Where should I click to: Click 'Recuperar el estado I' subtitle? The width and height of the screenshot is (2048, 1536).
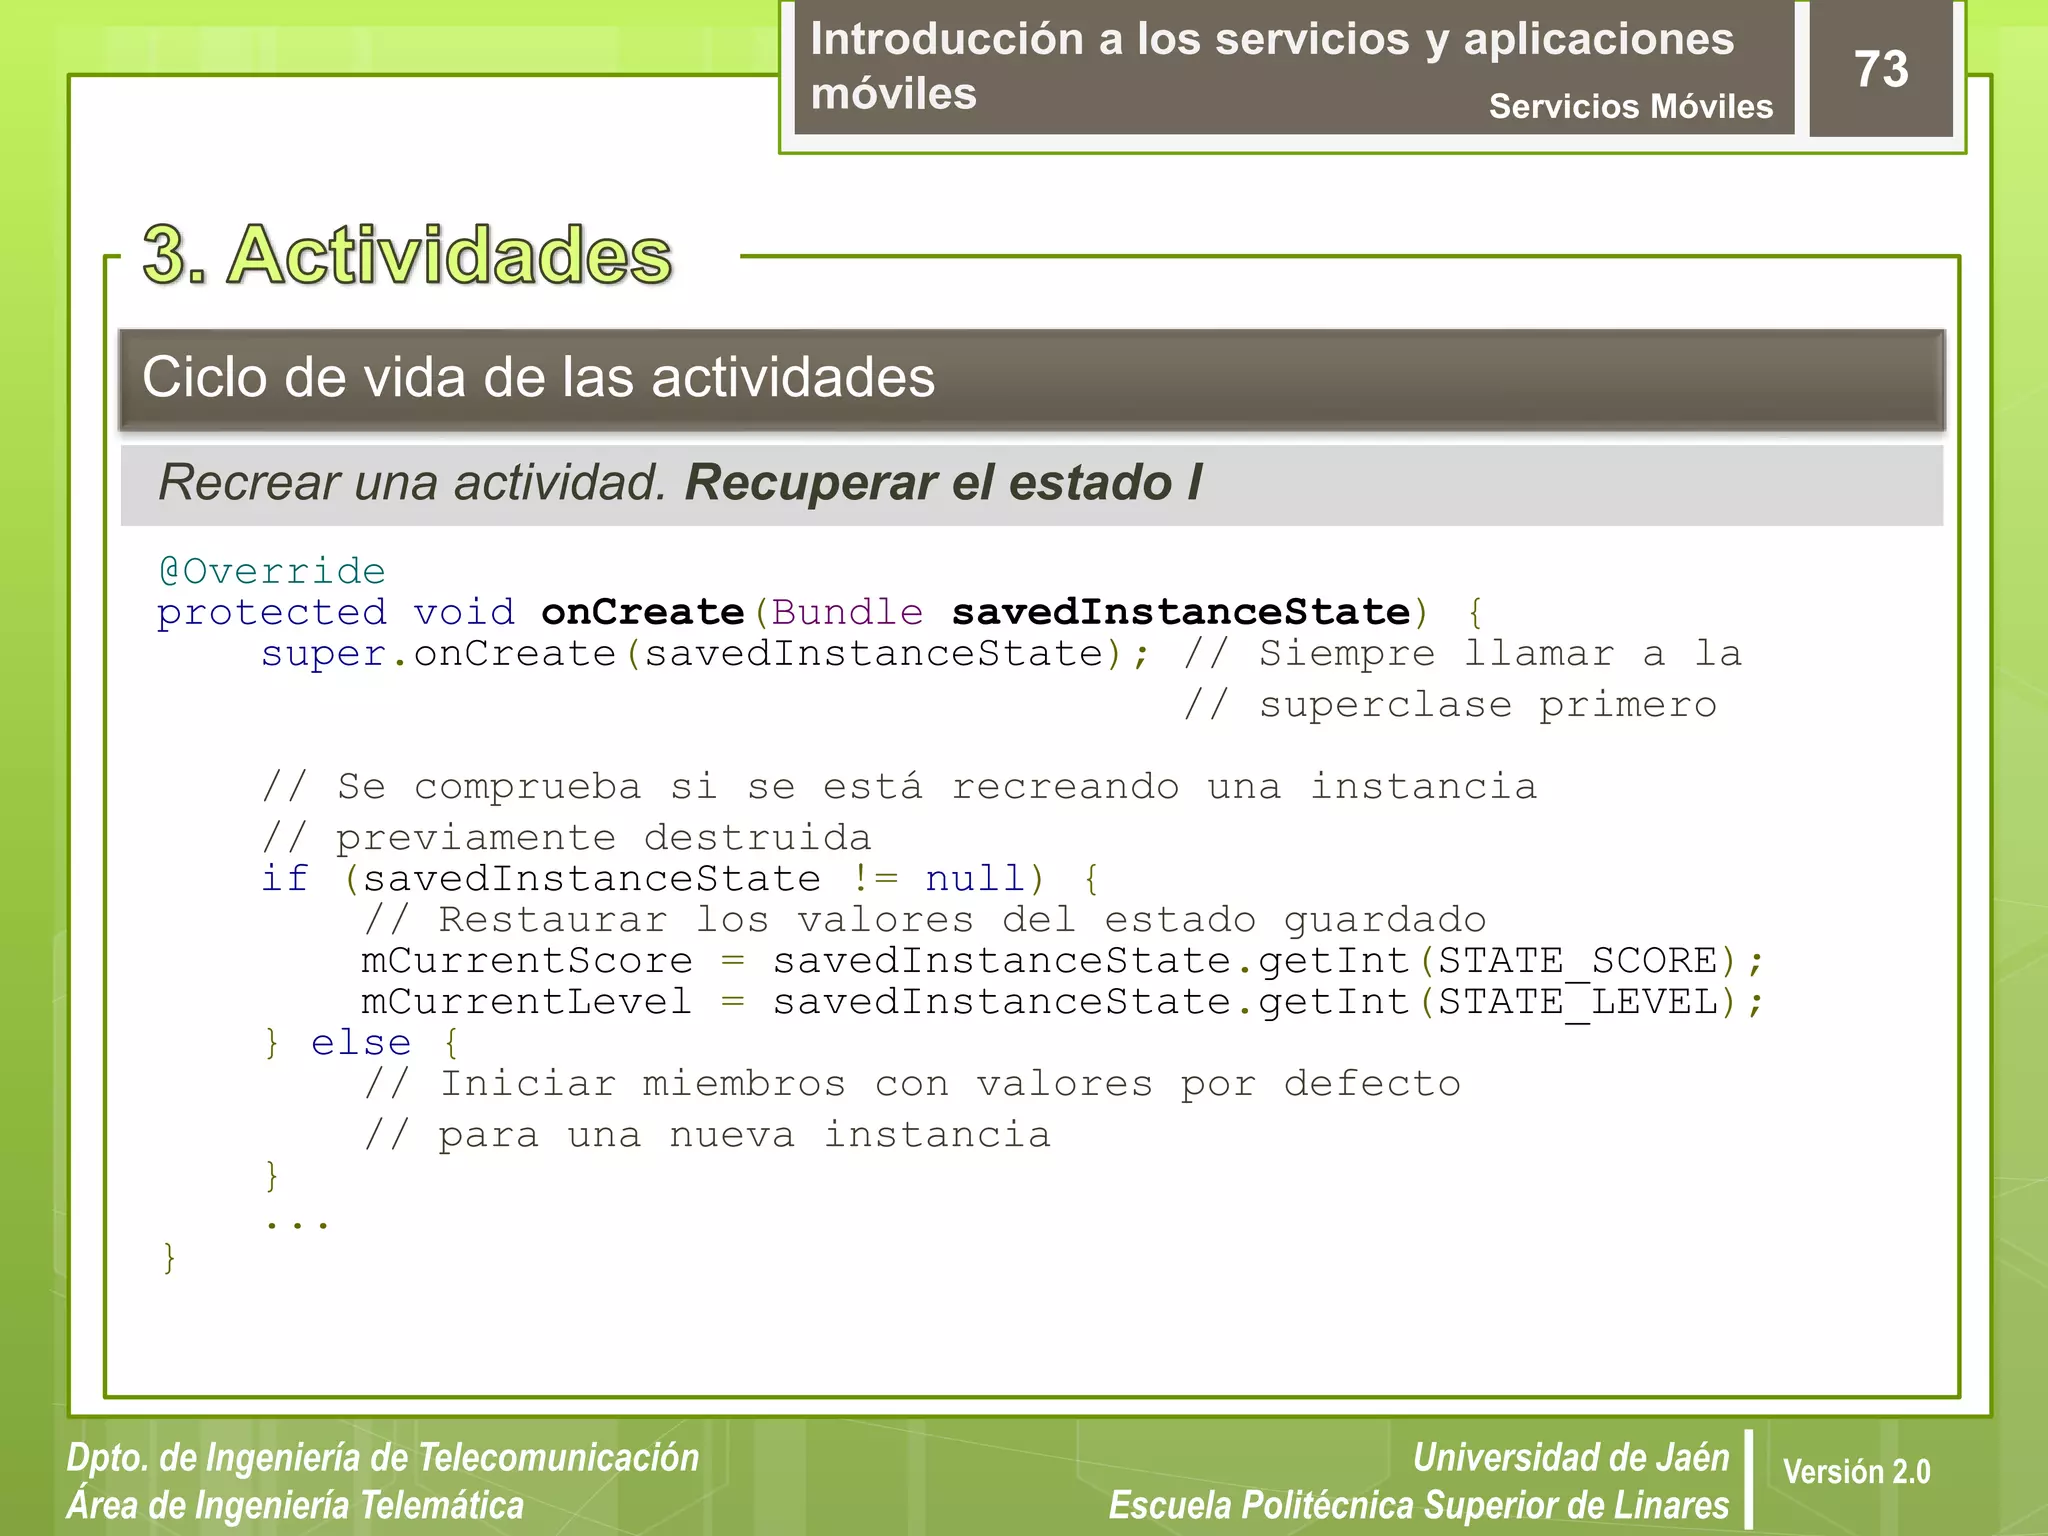[x=943, y=483]
